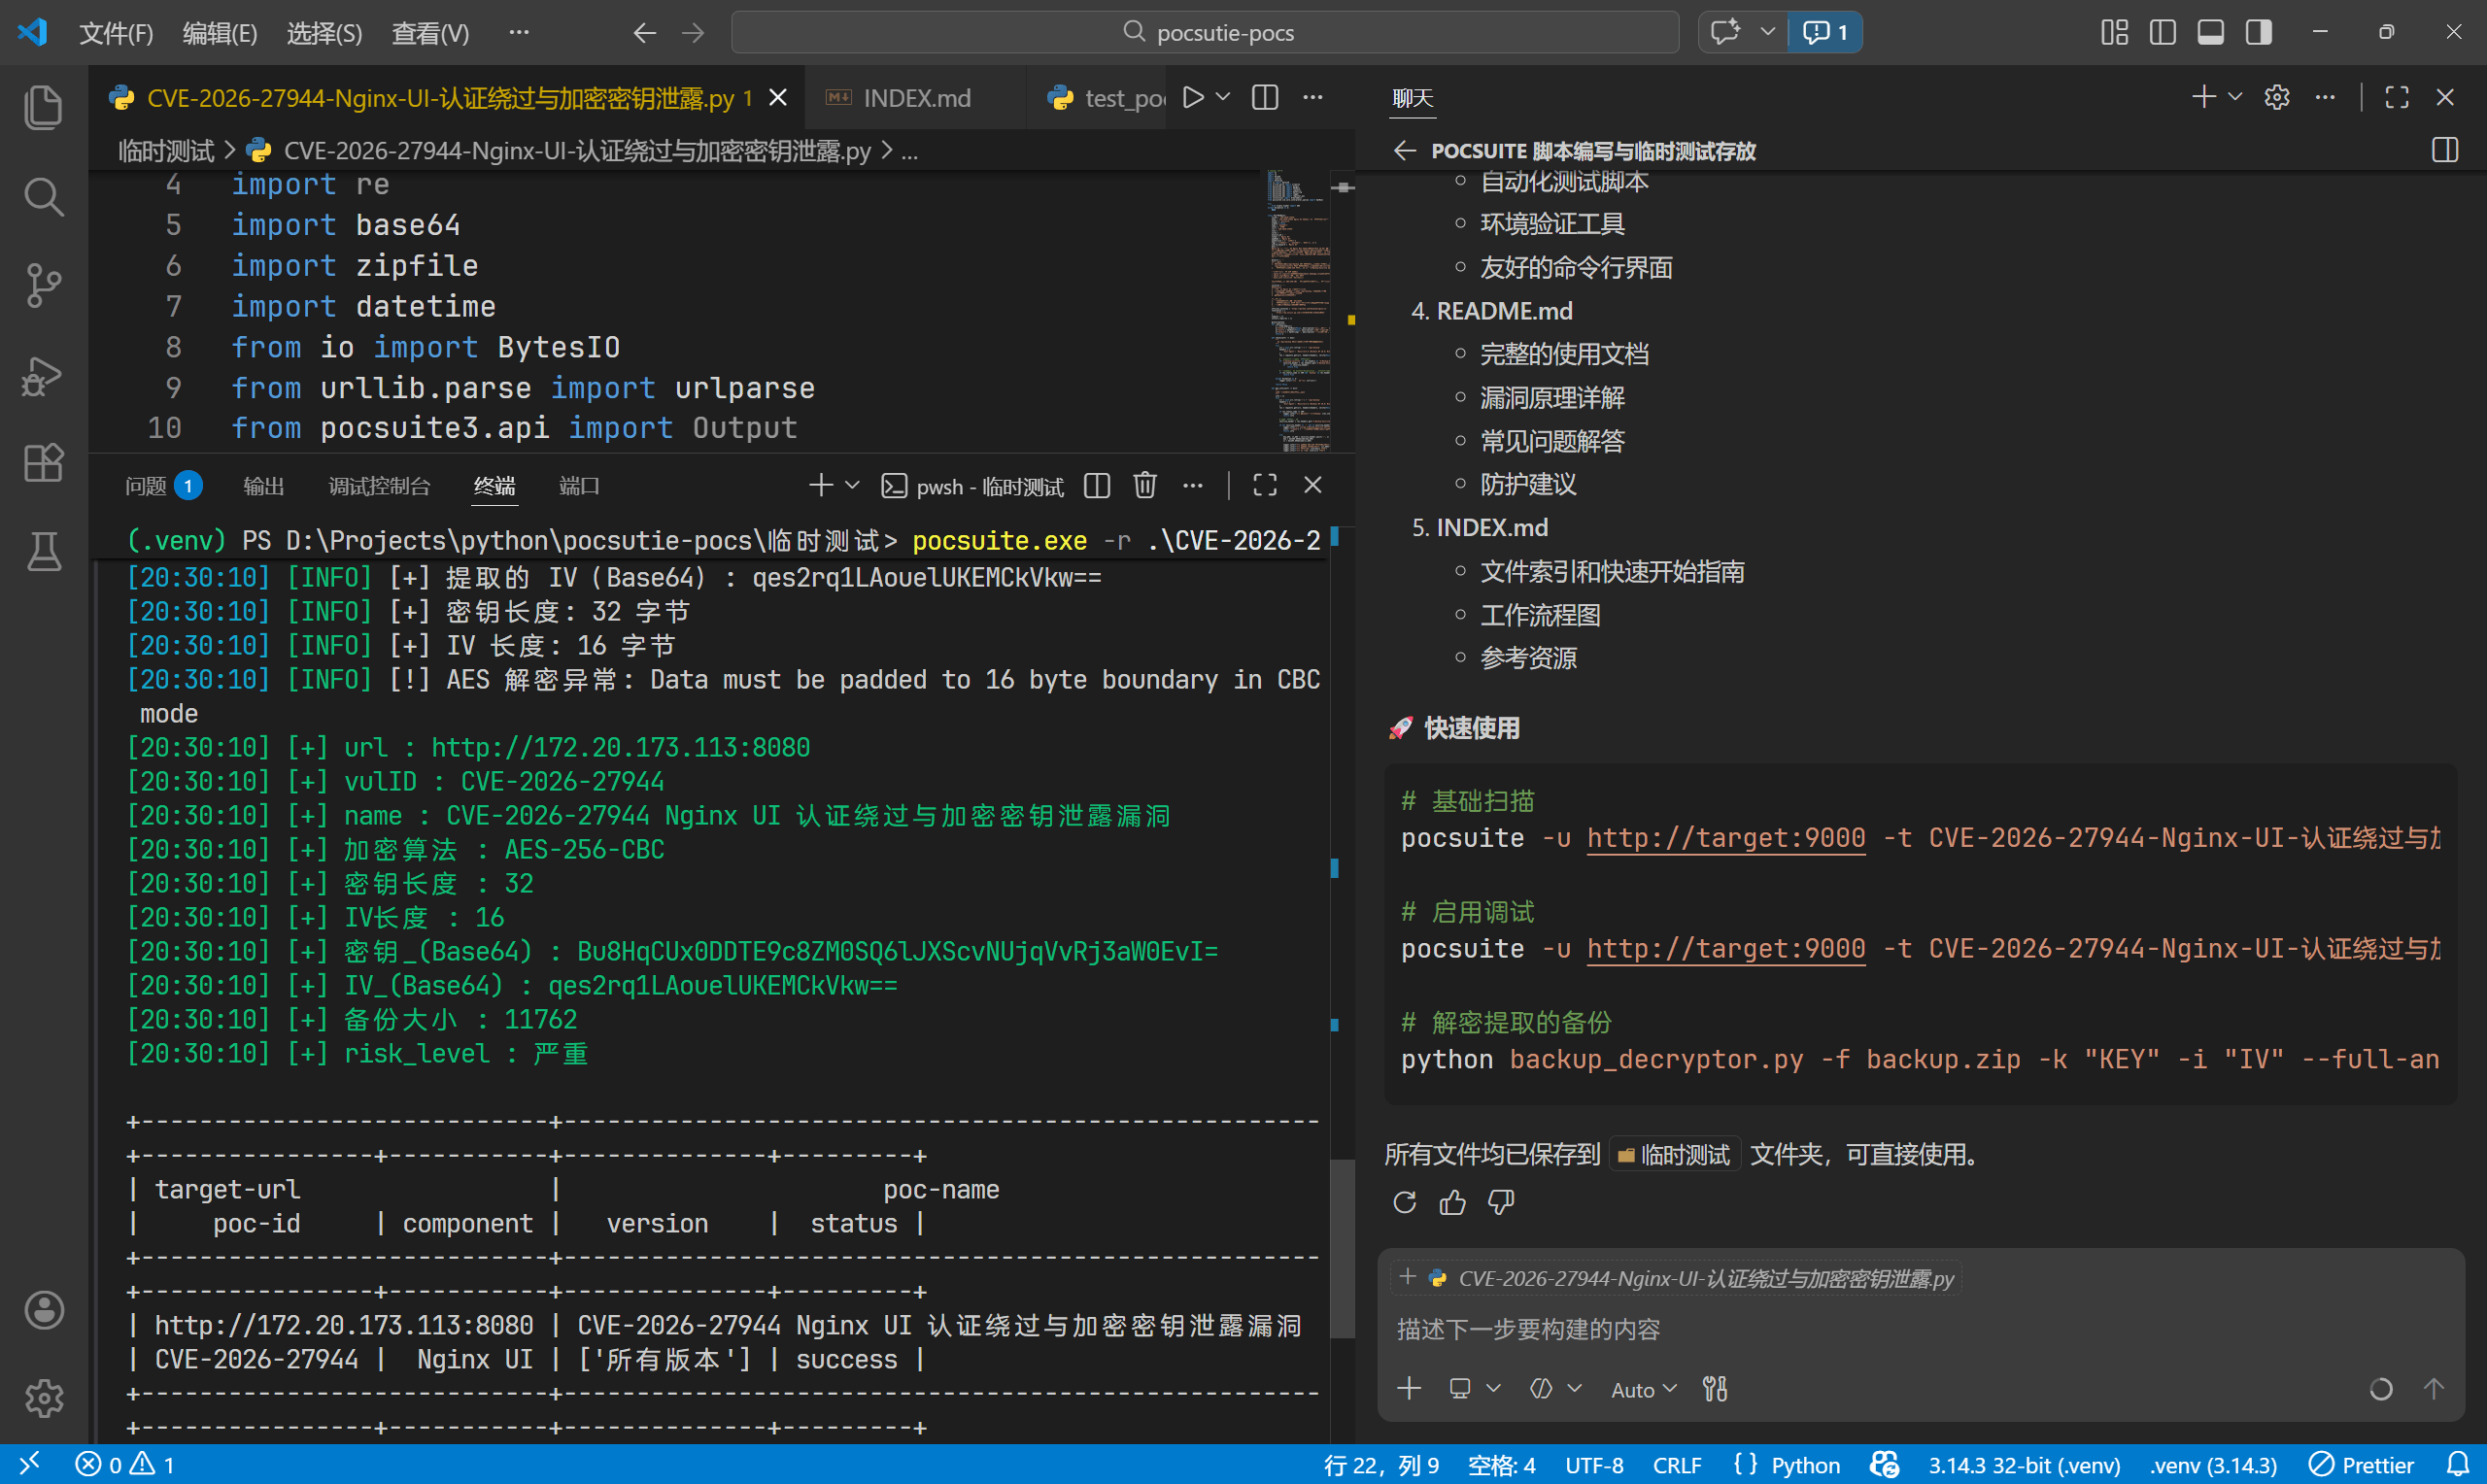Open the Source Control view
This screenshot has height=1484, width=2487.
click(x=43, y=286)
